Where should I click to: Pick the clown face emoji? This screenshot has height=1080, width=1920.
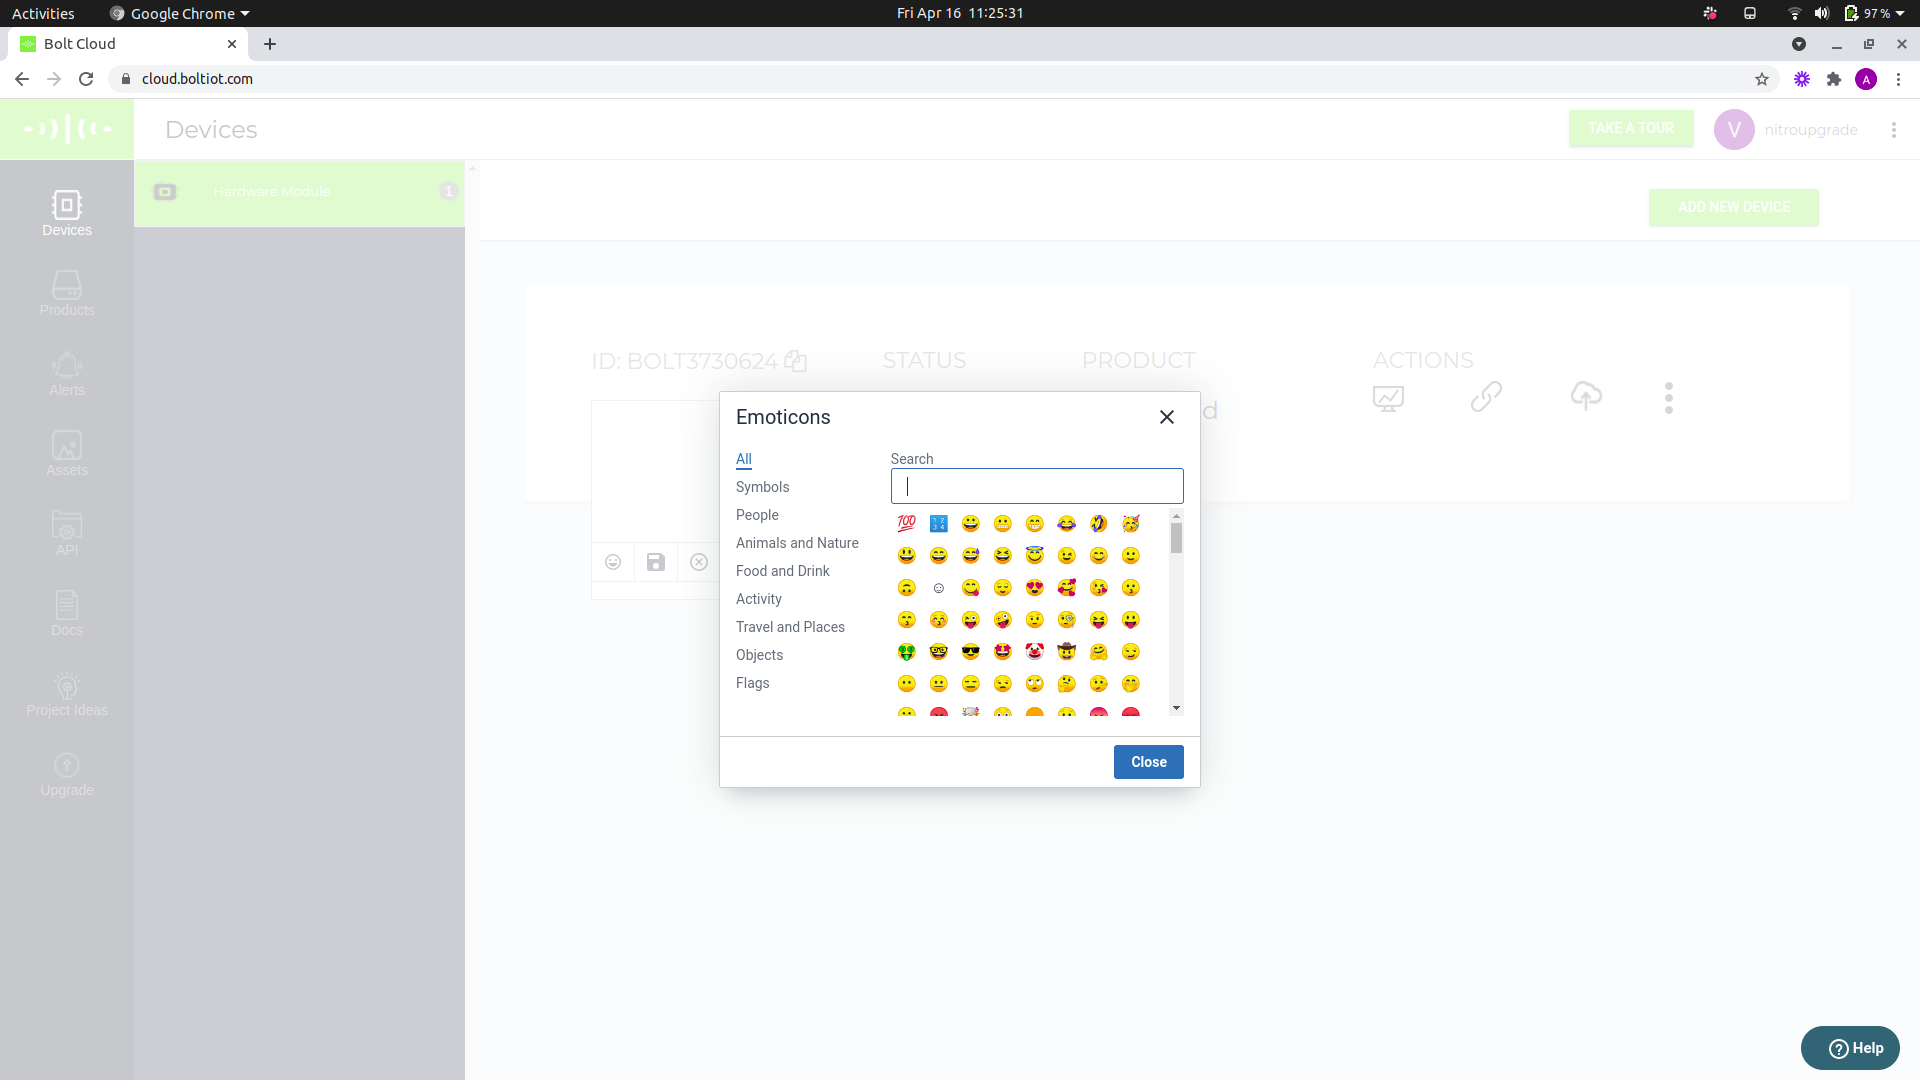(x=1034, y=652)
